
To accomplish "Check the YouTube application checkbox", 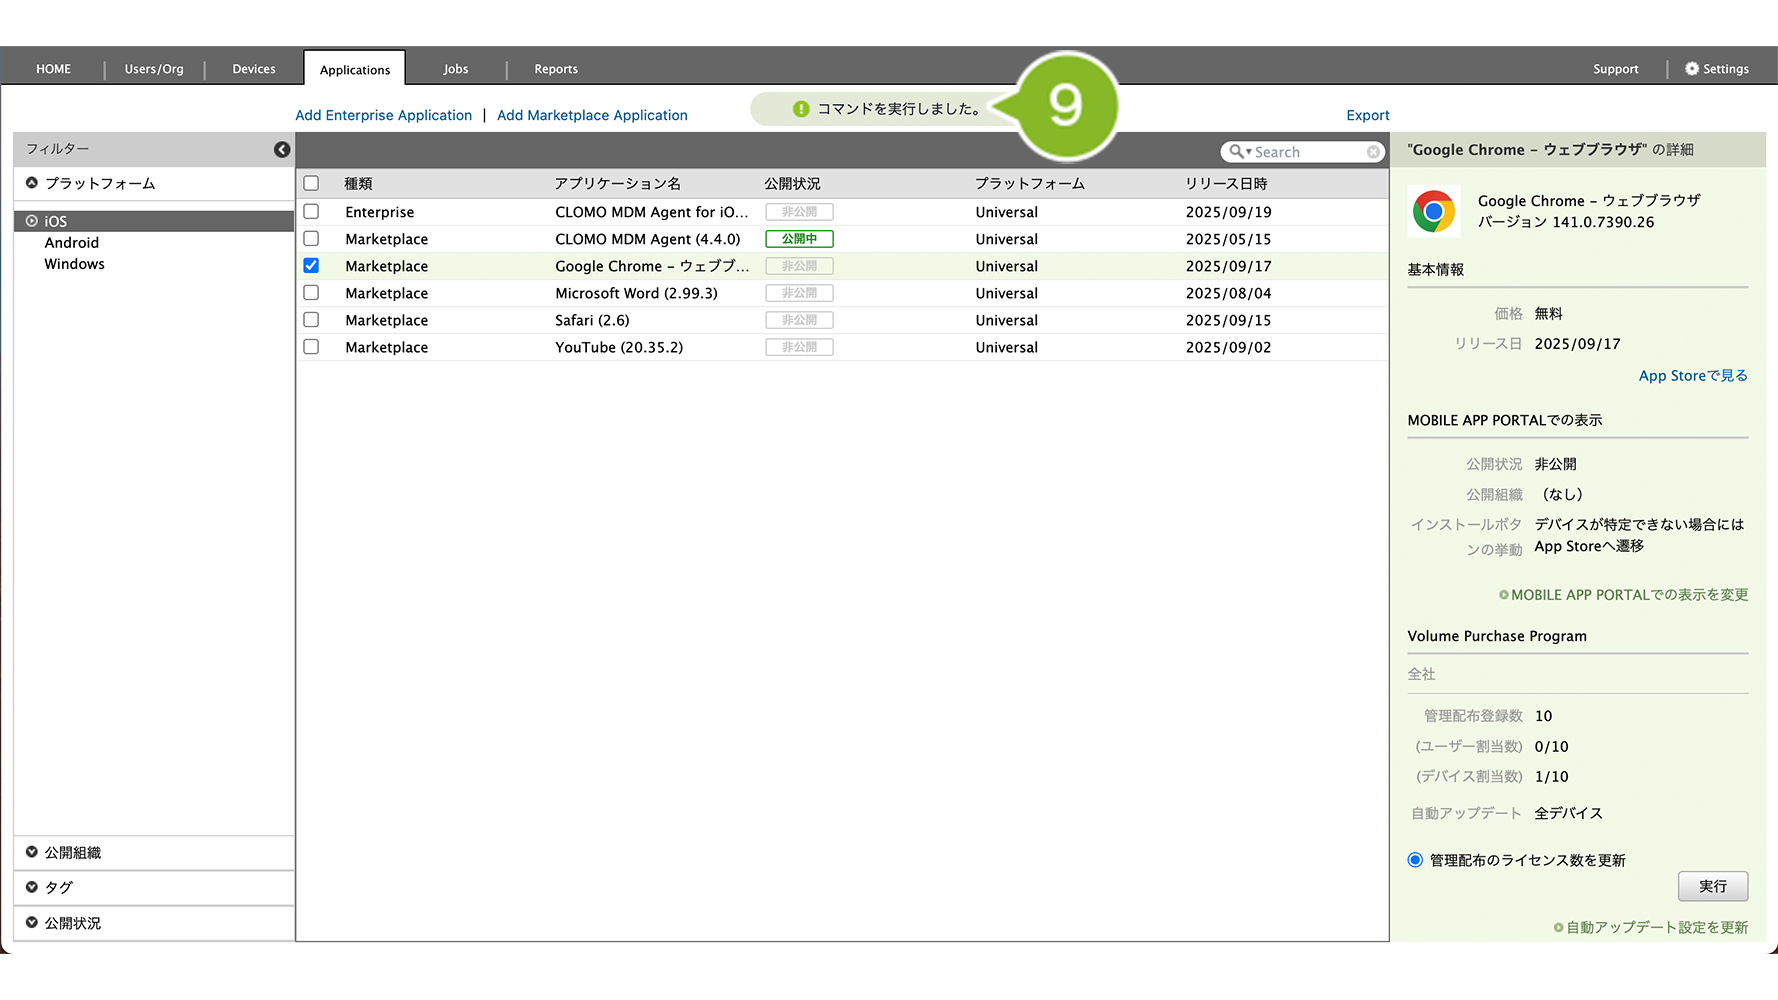I will 311,347.
